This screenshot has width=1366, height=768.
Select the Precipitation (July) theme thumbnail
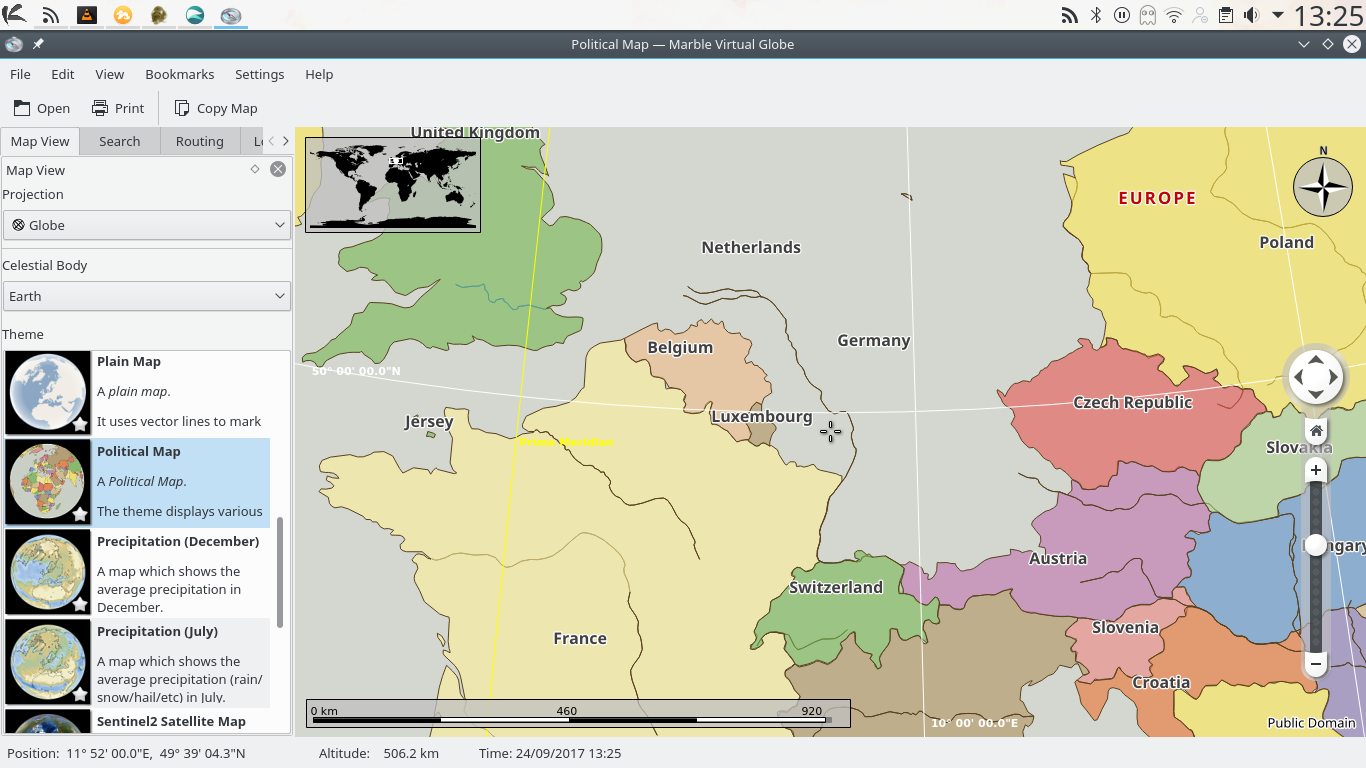click(48, 663)
